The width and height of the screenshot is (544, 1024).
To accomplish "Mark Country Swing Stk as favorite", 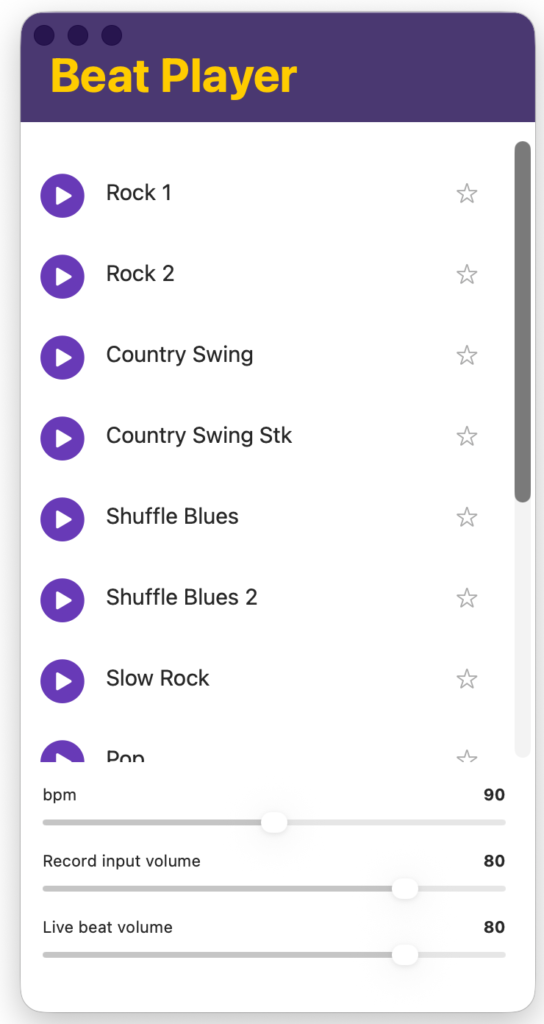I will pos(466,436).
